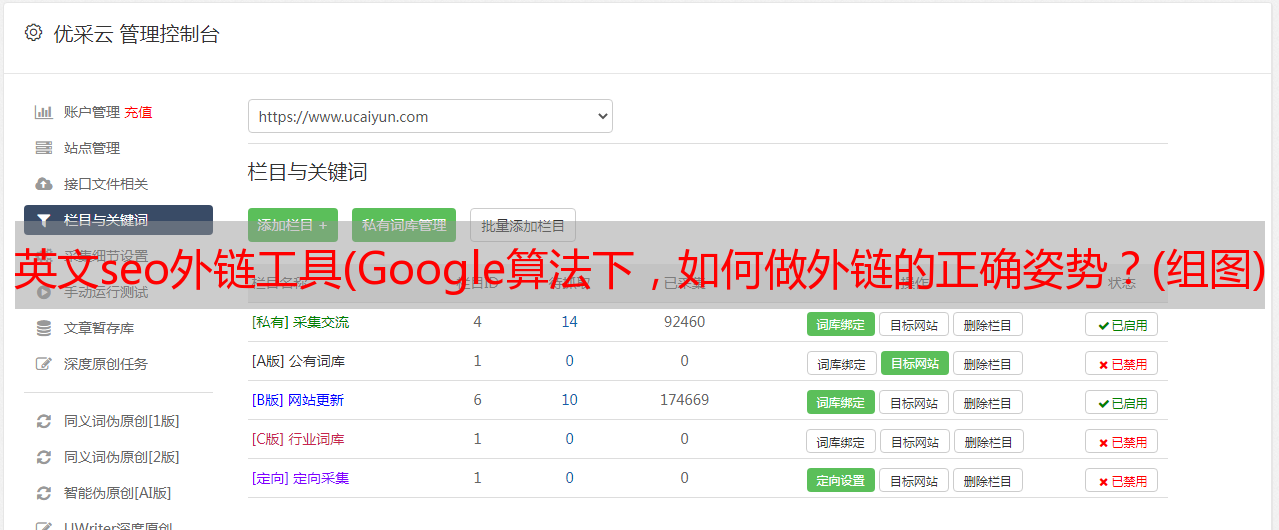Click 词库绑定 for 行业词库 row
This screenshot has width=1279, height=530.
pyautogui.click(x=841, y=441)
